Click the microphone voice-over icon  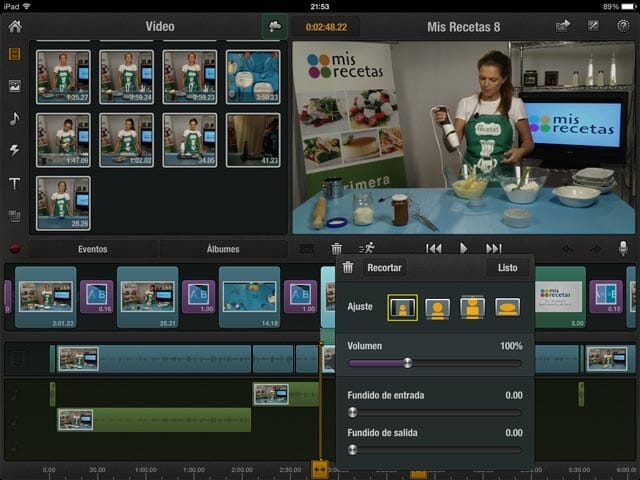(x=623, y=248)
